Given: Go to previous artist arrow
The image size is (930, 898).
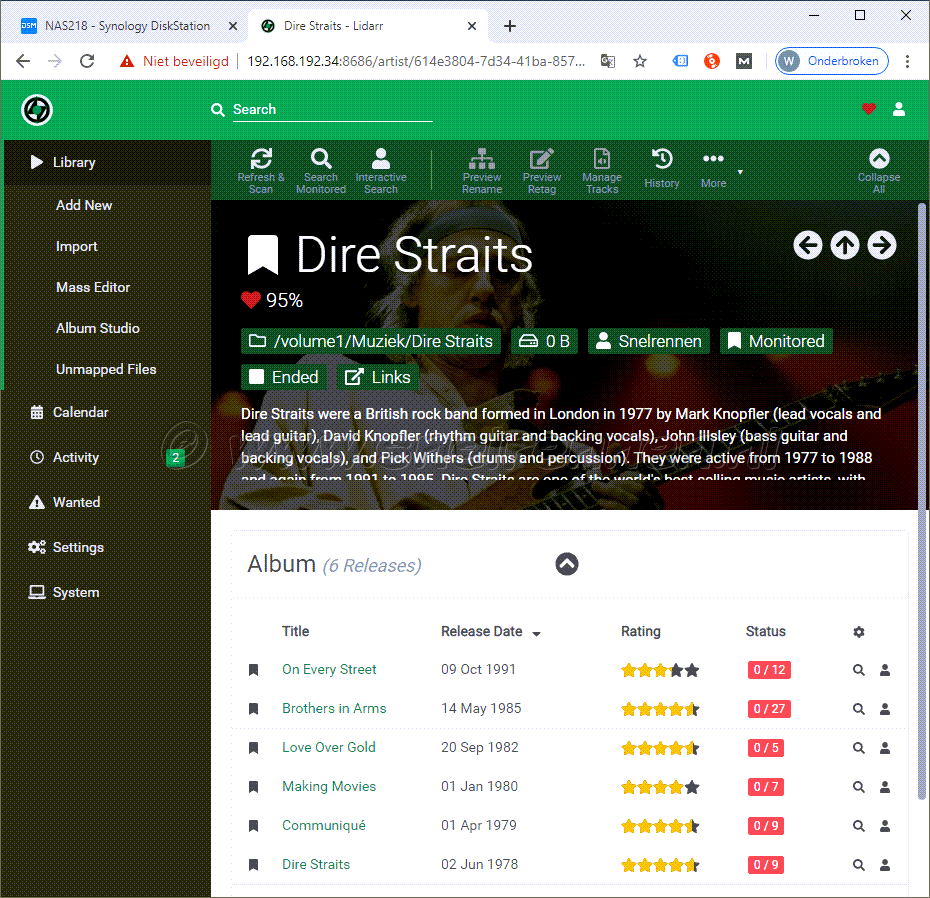Looking at the screenshot, I should tap(808, 245).
